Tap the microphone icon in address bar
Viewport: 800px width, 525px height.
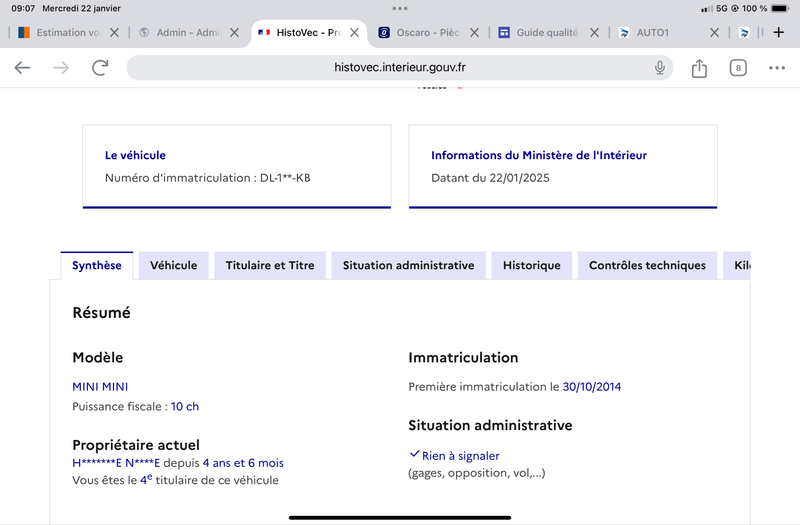tap(660, 67)
